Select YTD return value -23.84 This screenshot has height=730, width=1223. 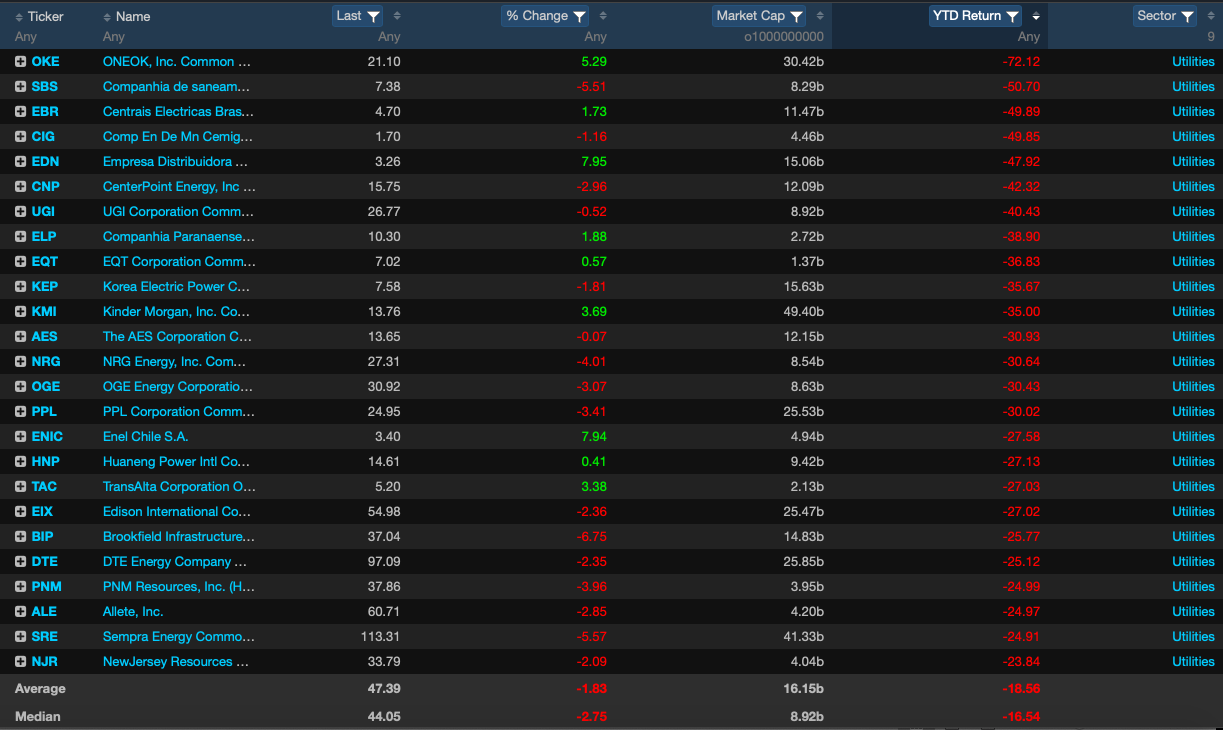tap(1021, 662)
